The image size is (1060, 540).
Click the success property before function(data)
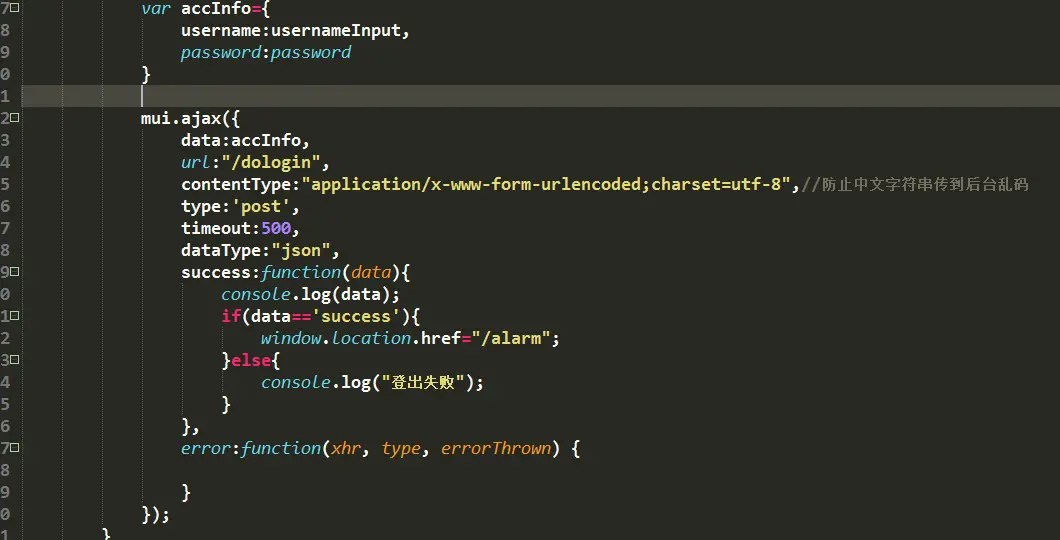pyautogui.click(x=216, y=272)
